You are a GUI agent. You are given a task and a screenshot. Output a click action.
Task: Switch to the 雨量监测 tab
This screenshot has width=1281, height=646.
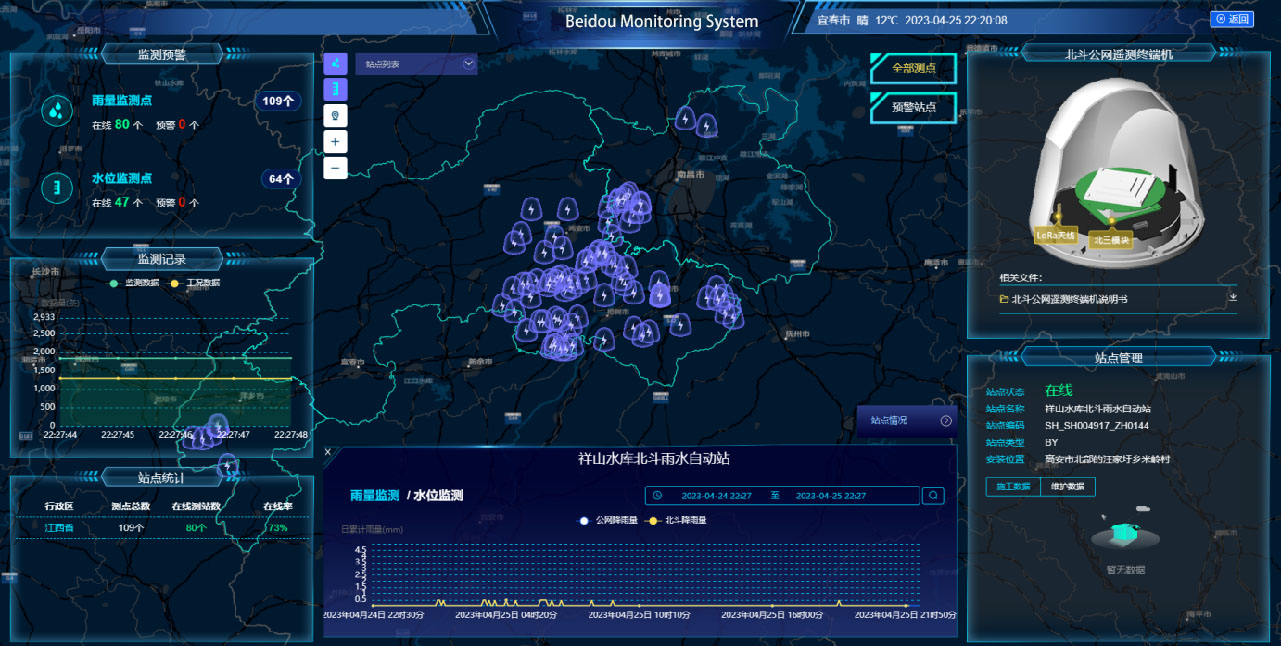(x=374, y=495)
